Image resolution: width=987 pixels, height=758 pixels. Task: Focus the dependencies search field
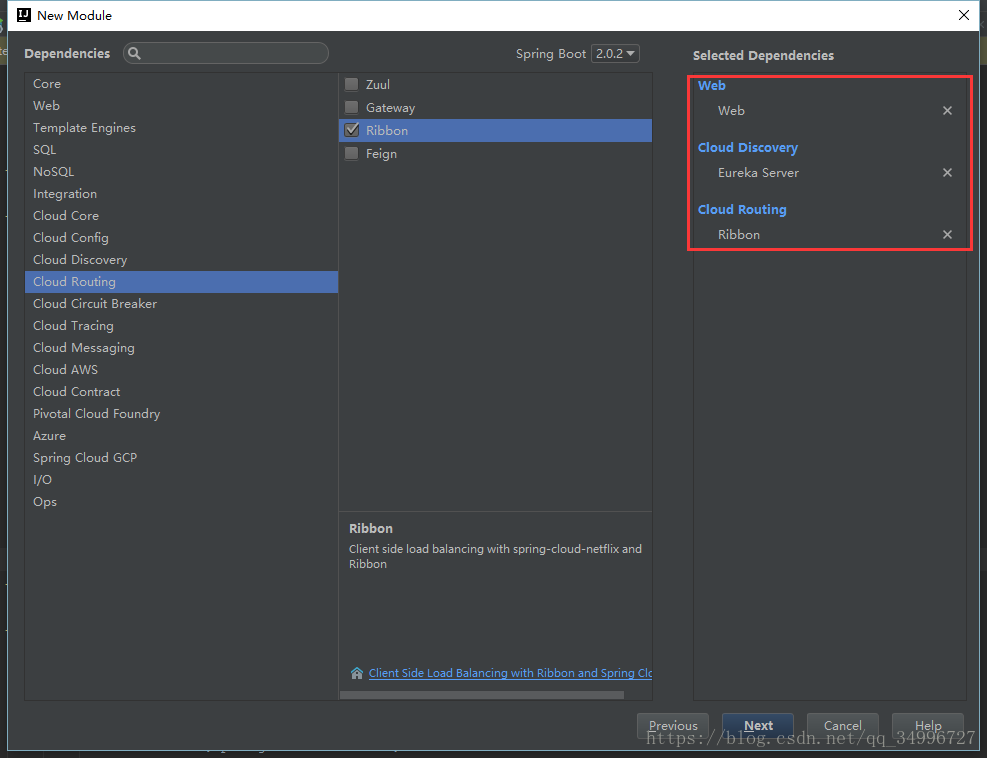point(226,54)
